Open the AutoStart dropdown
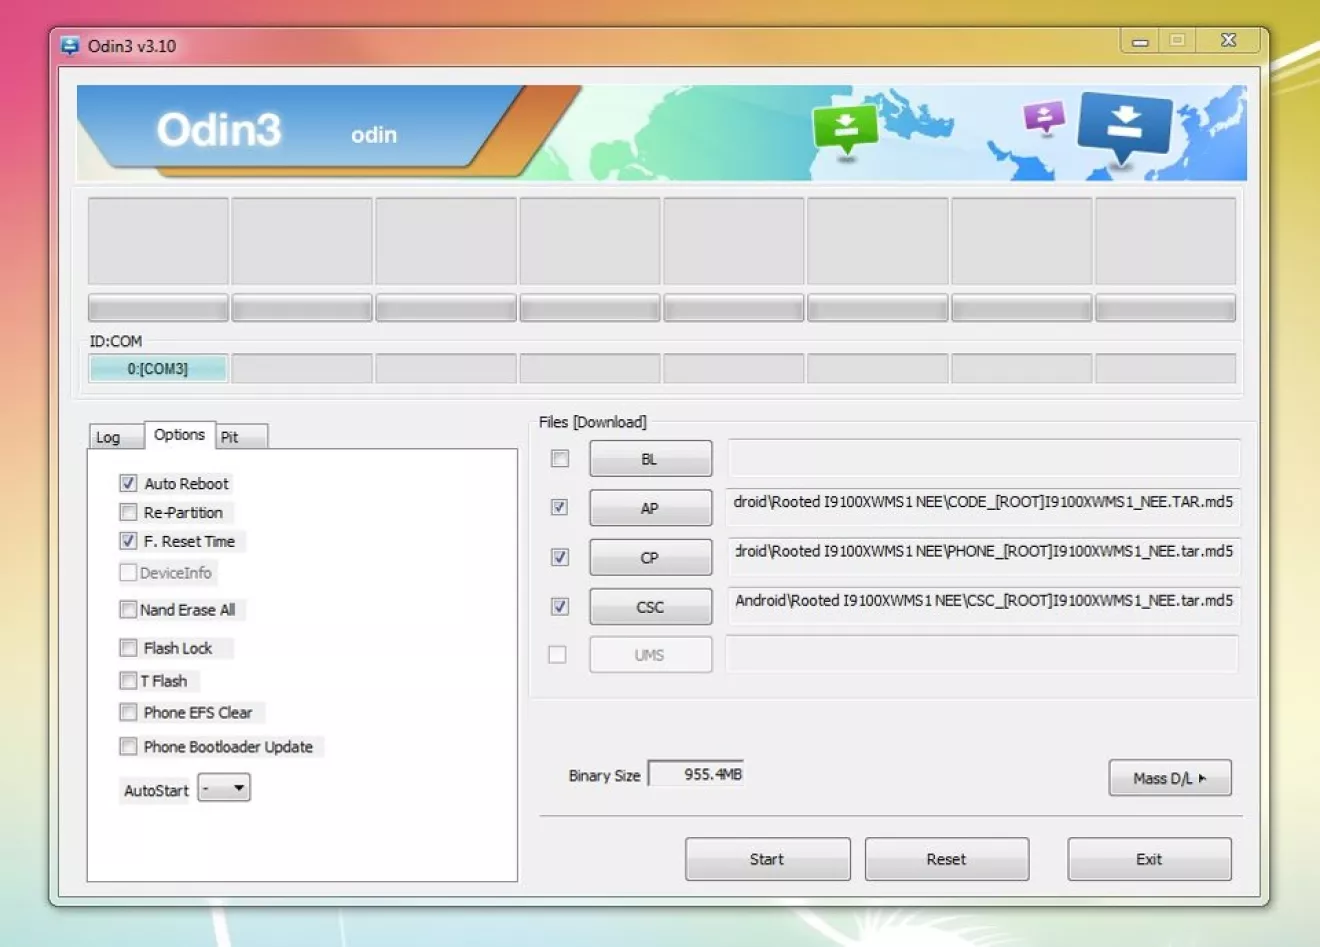Viewport: 1320px width, 947px height. tap(224, 788)
